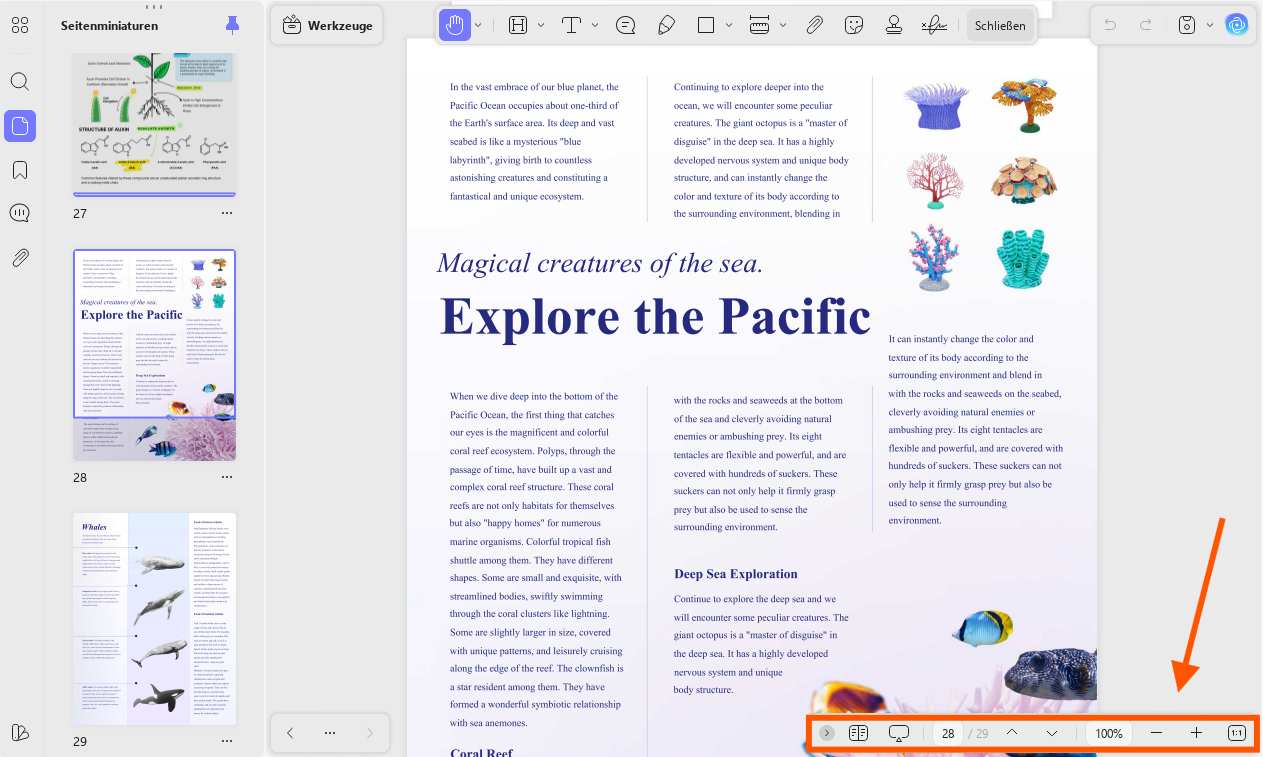Open more options for page 28
Viewport: 1263px width, 757px height.
click(227, 478)
